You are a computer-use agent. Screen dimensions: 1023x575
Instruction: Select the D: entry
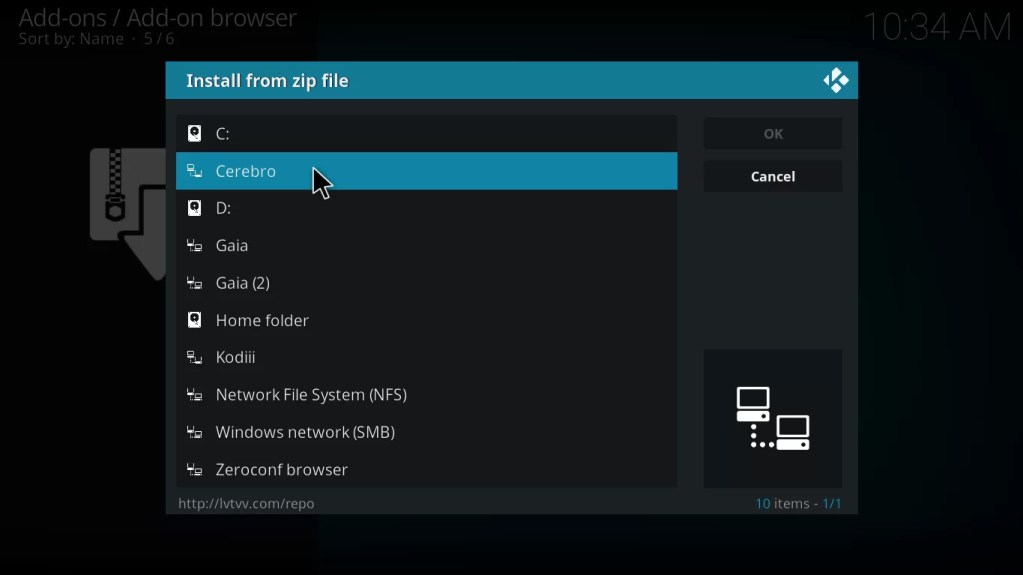(x=427, y=208)
